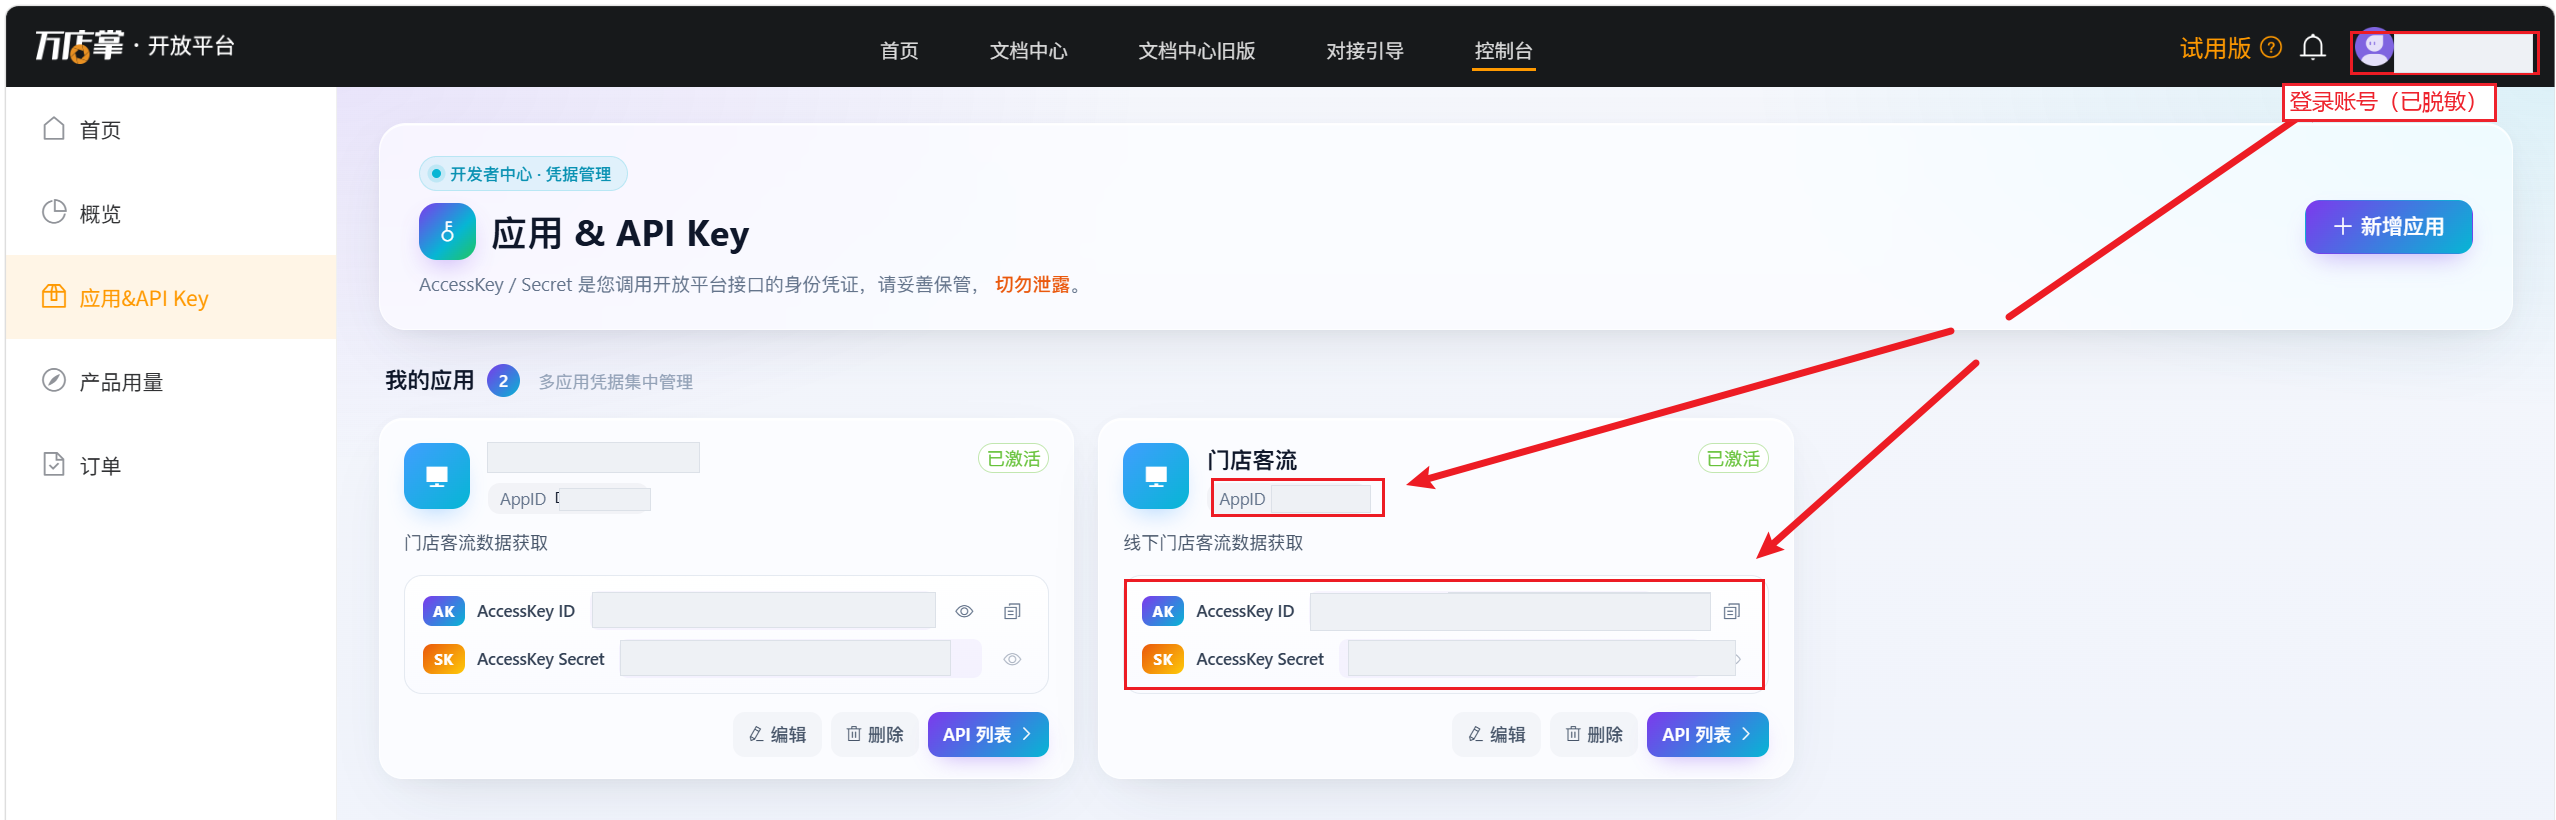Click the document check icon beside 订单

click(54, 464)
